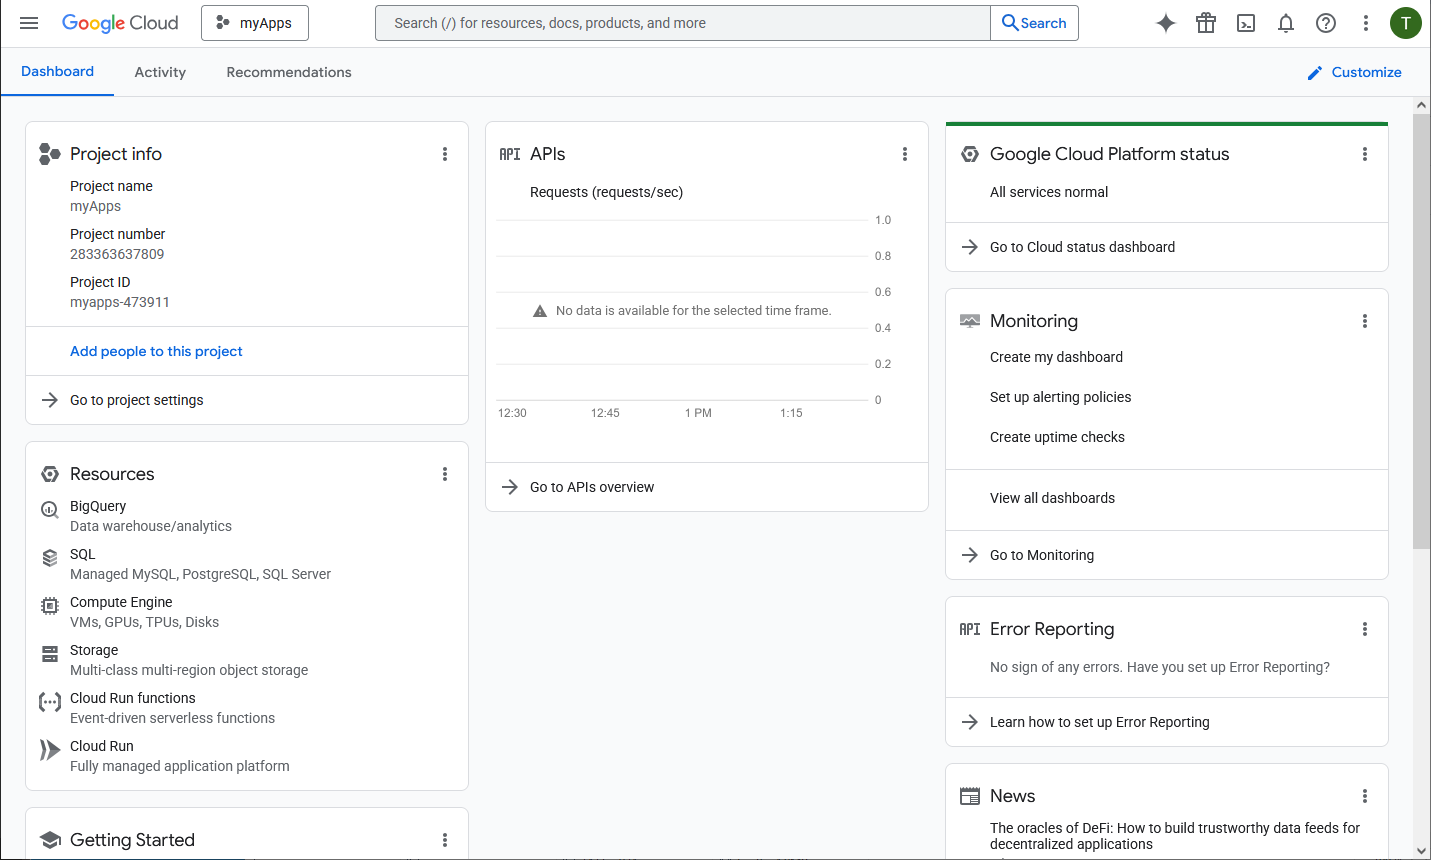1431x860 pixels.
Task: Switch to the Activity tab
Action: (160, 72)
